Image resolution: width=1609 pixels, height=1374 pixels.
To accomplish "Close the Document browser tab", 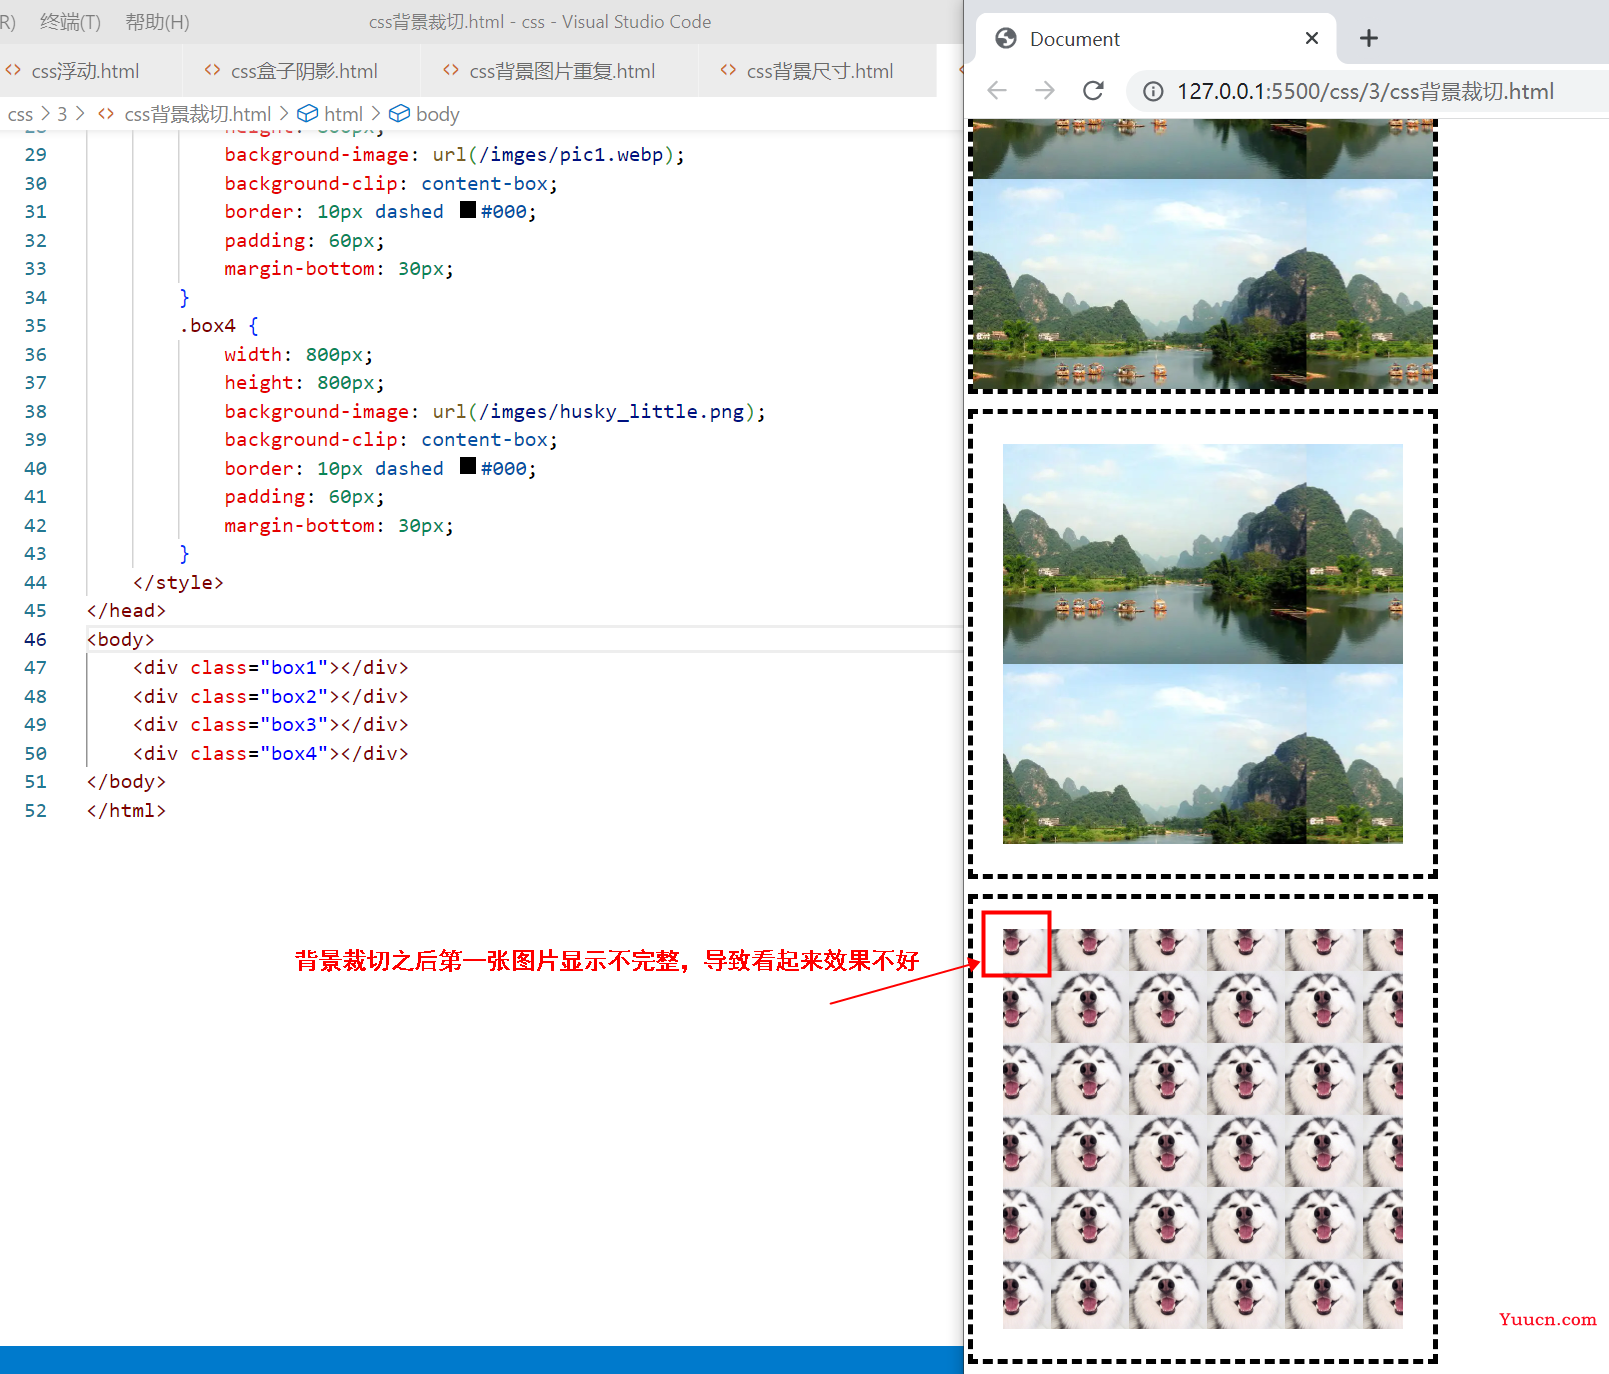I will pyautogui.click(x=1312, y=38).
